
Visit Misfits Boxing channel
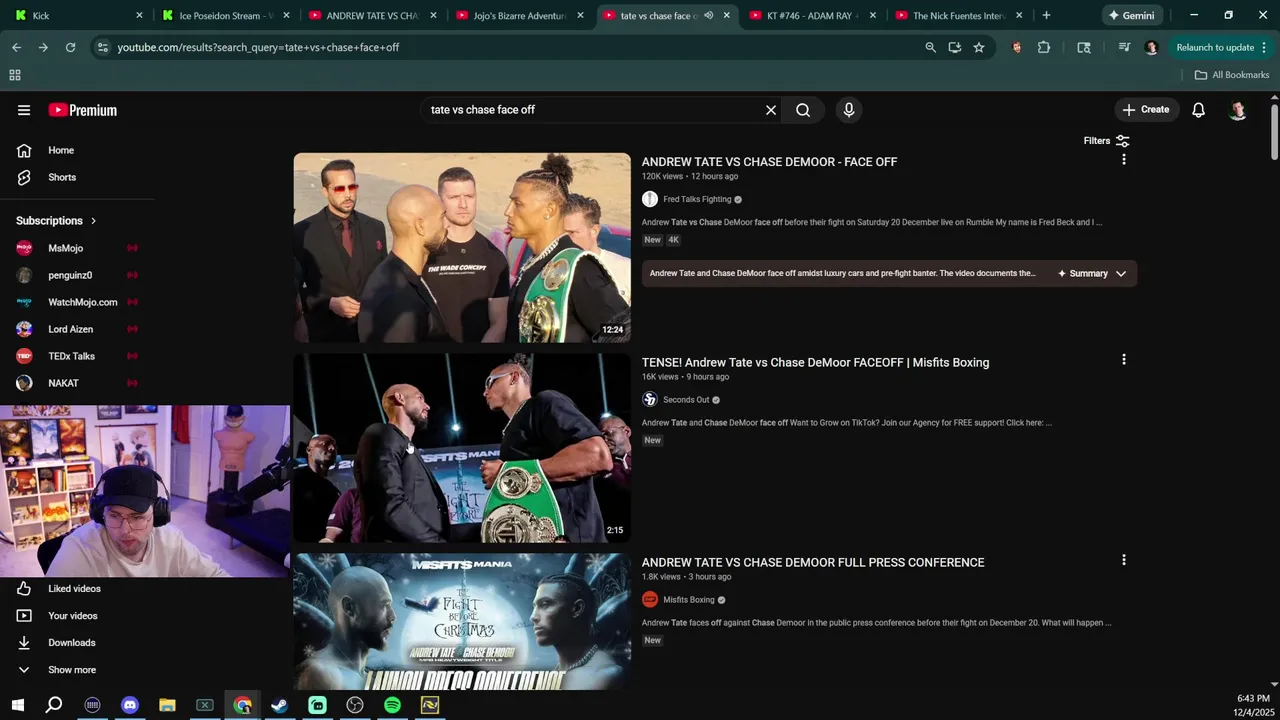click(689, 600)
